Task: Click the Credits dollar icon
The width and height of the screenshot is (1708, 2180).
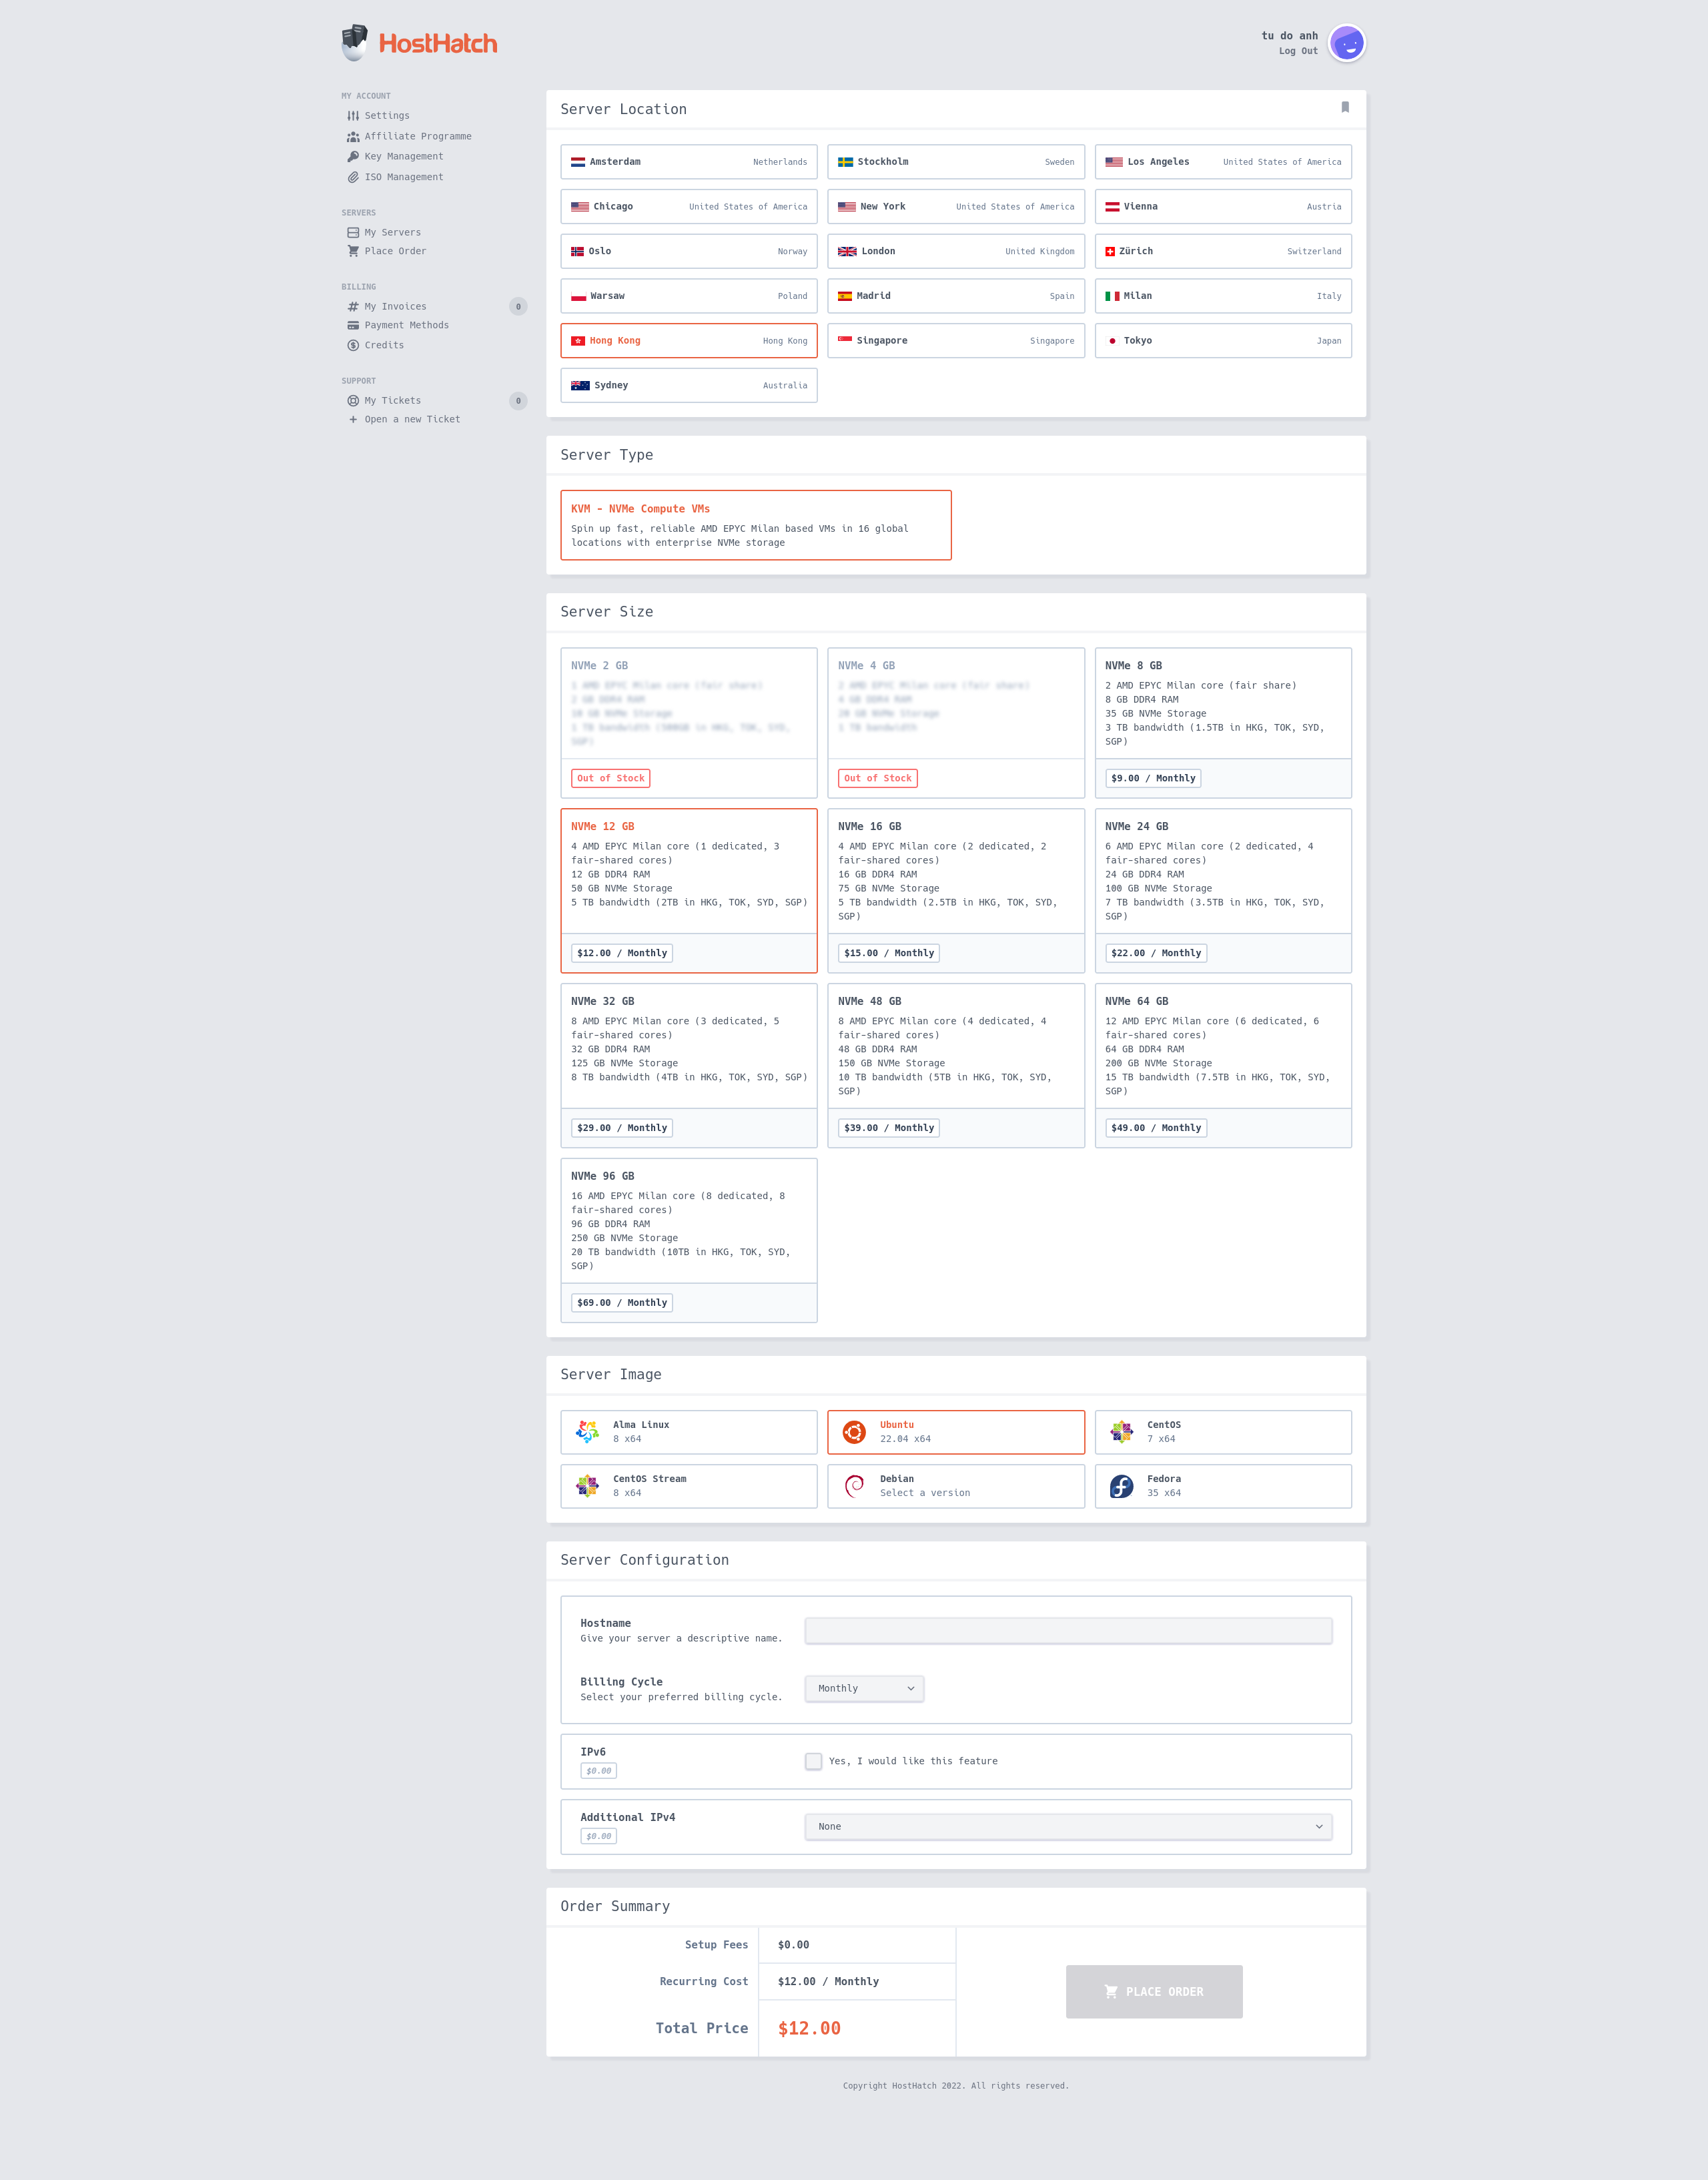Action: [353, 345]
